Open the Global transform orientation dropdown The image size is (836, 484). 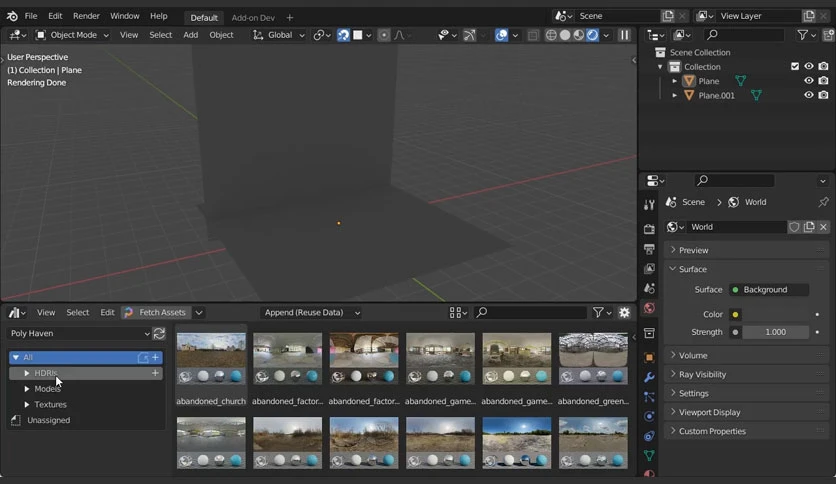pyautogui.click(x=278, y=35)
